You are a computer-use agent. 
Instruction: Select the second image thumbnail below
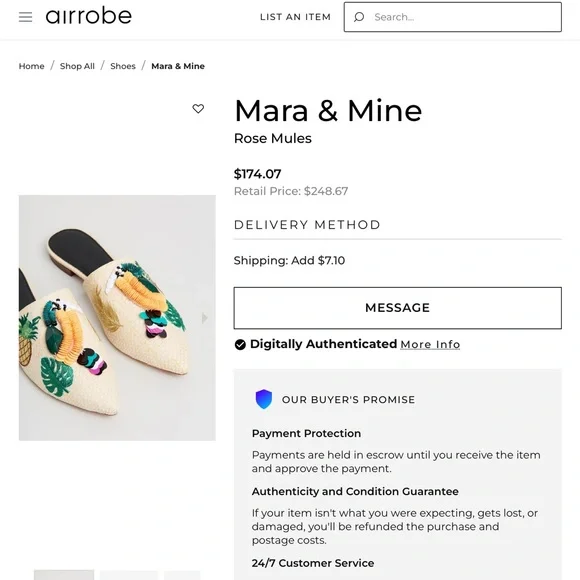(x=129, y=575)
